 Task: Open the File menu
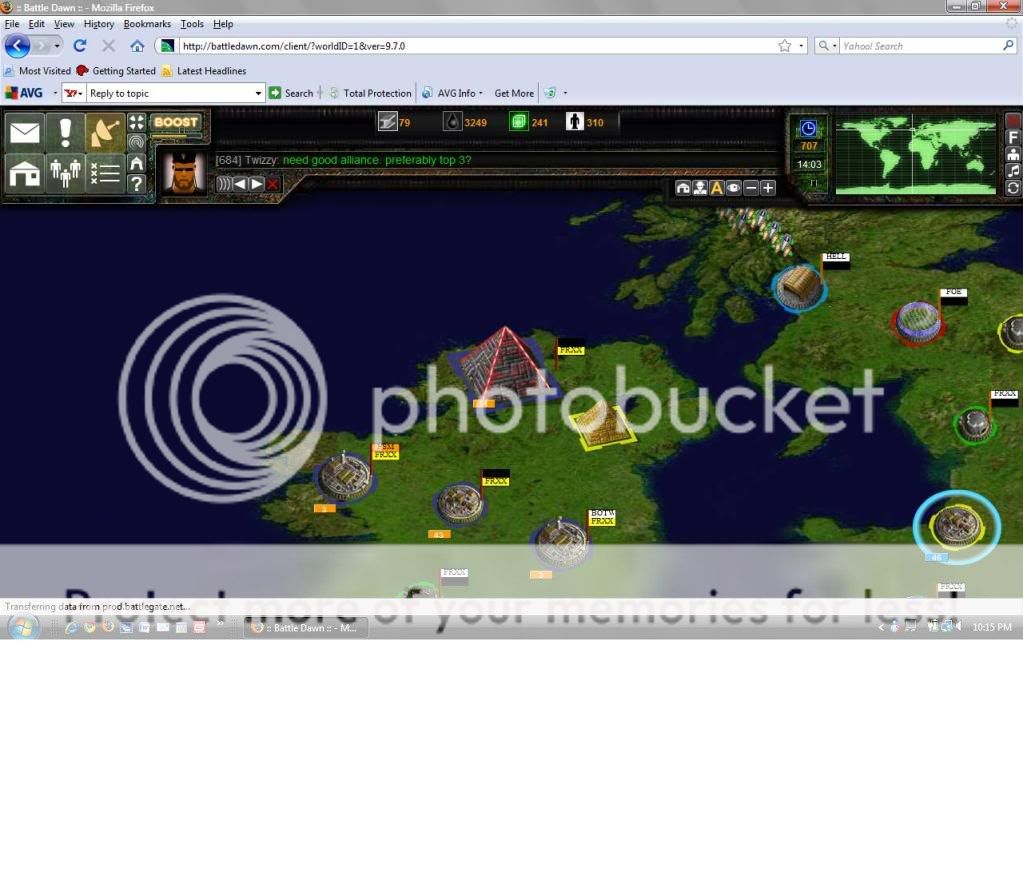[12, 24]
